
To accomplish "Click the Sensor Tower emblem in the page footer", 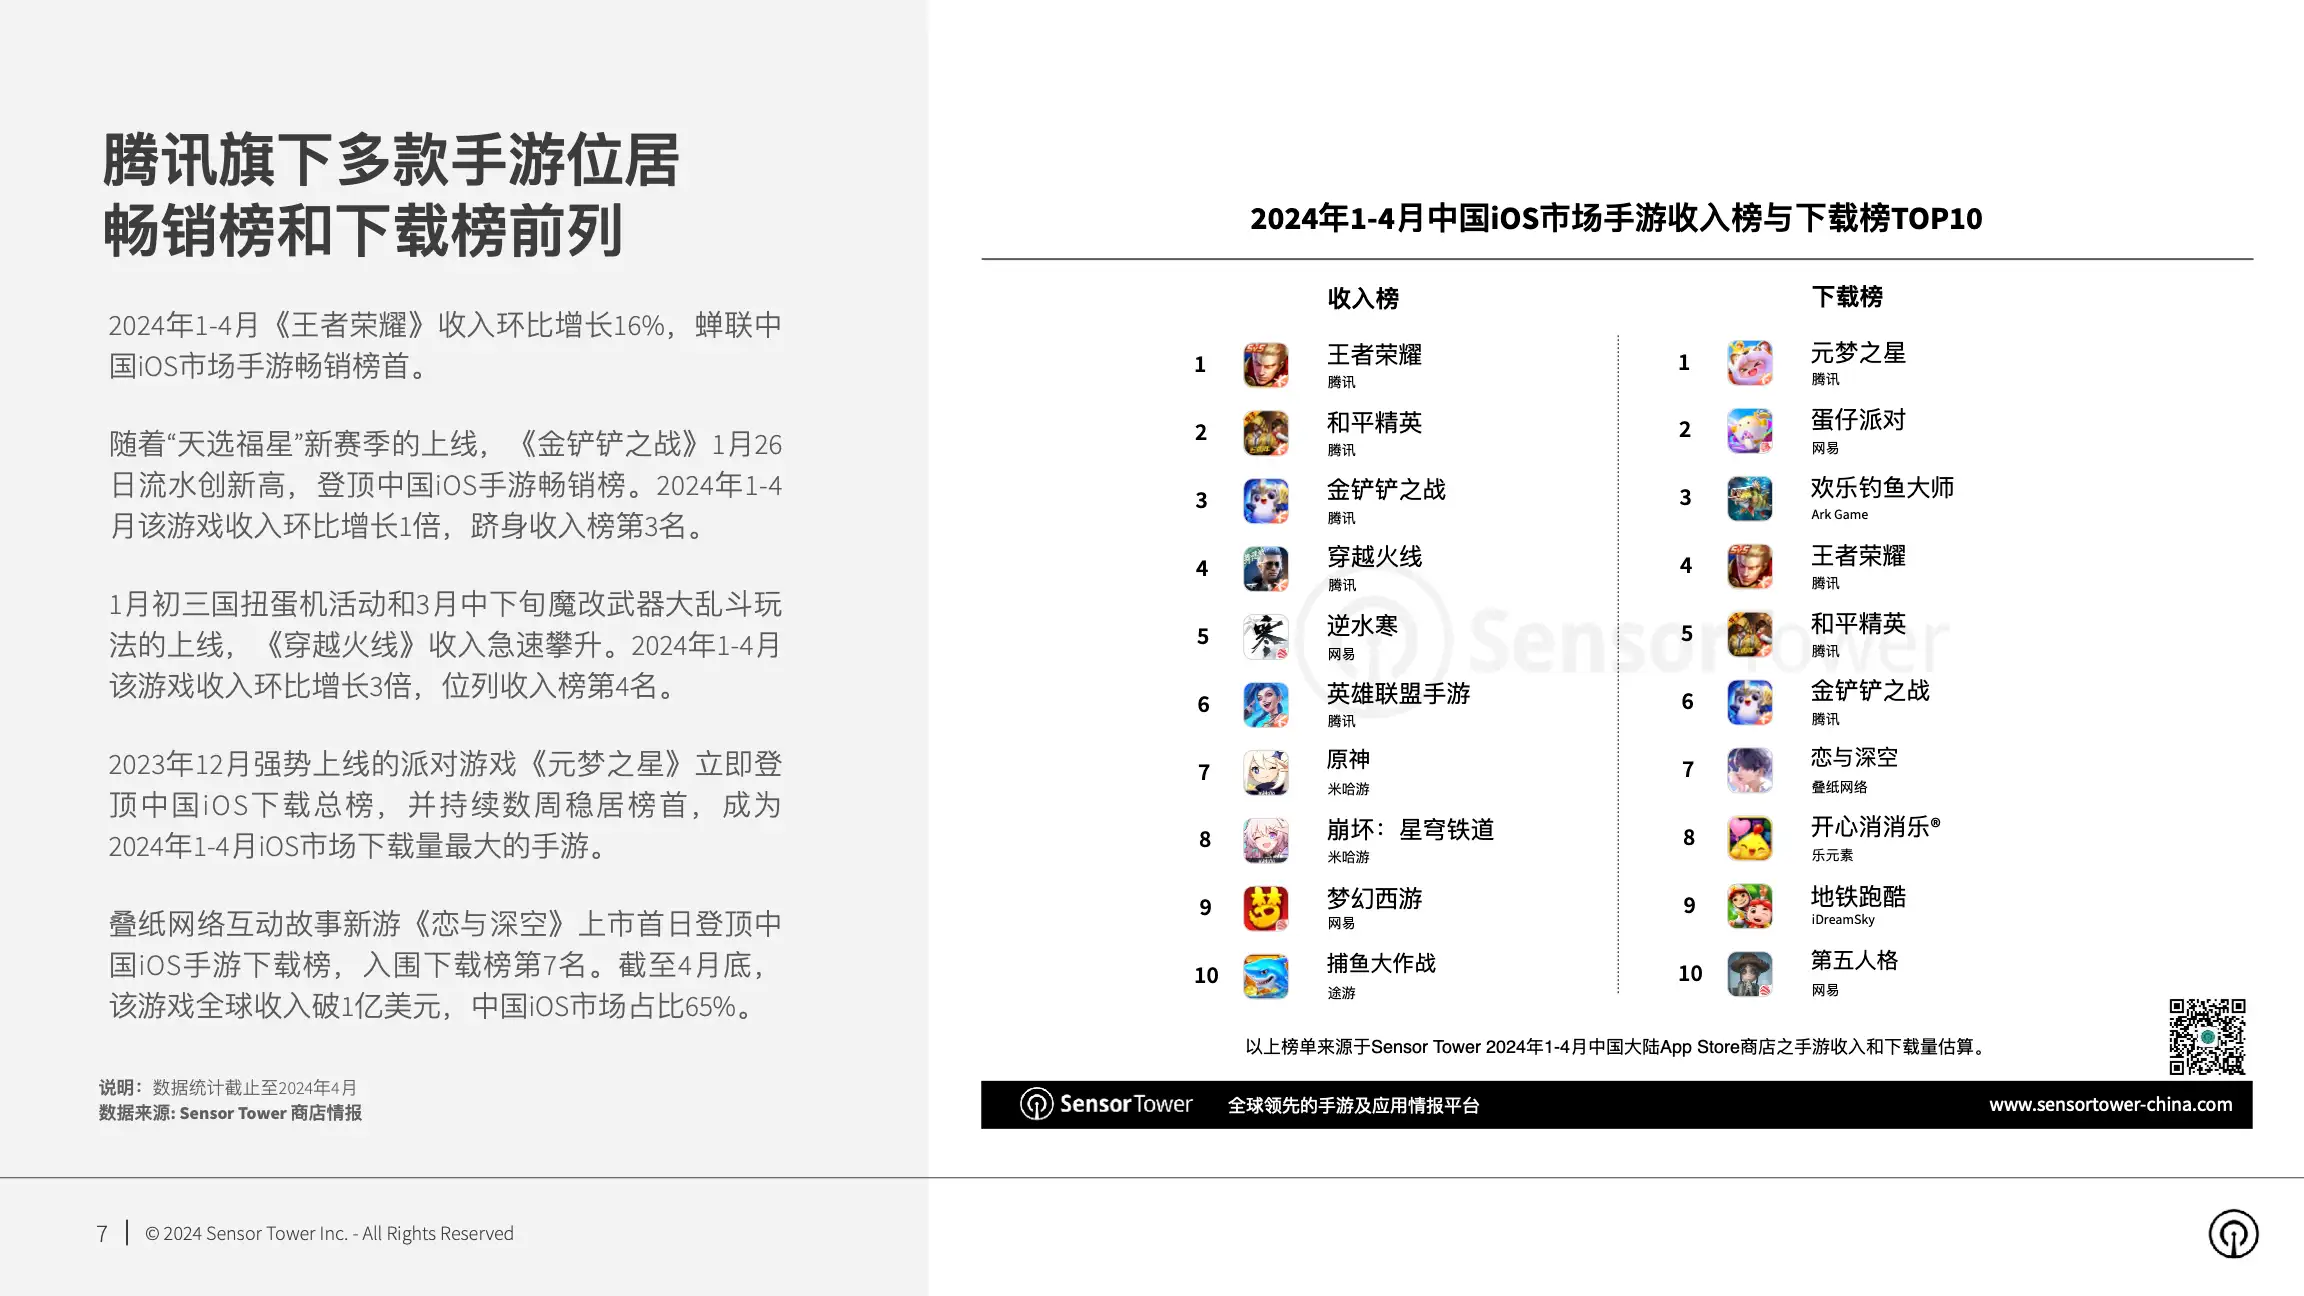I will (2233, 1233).
